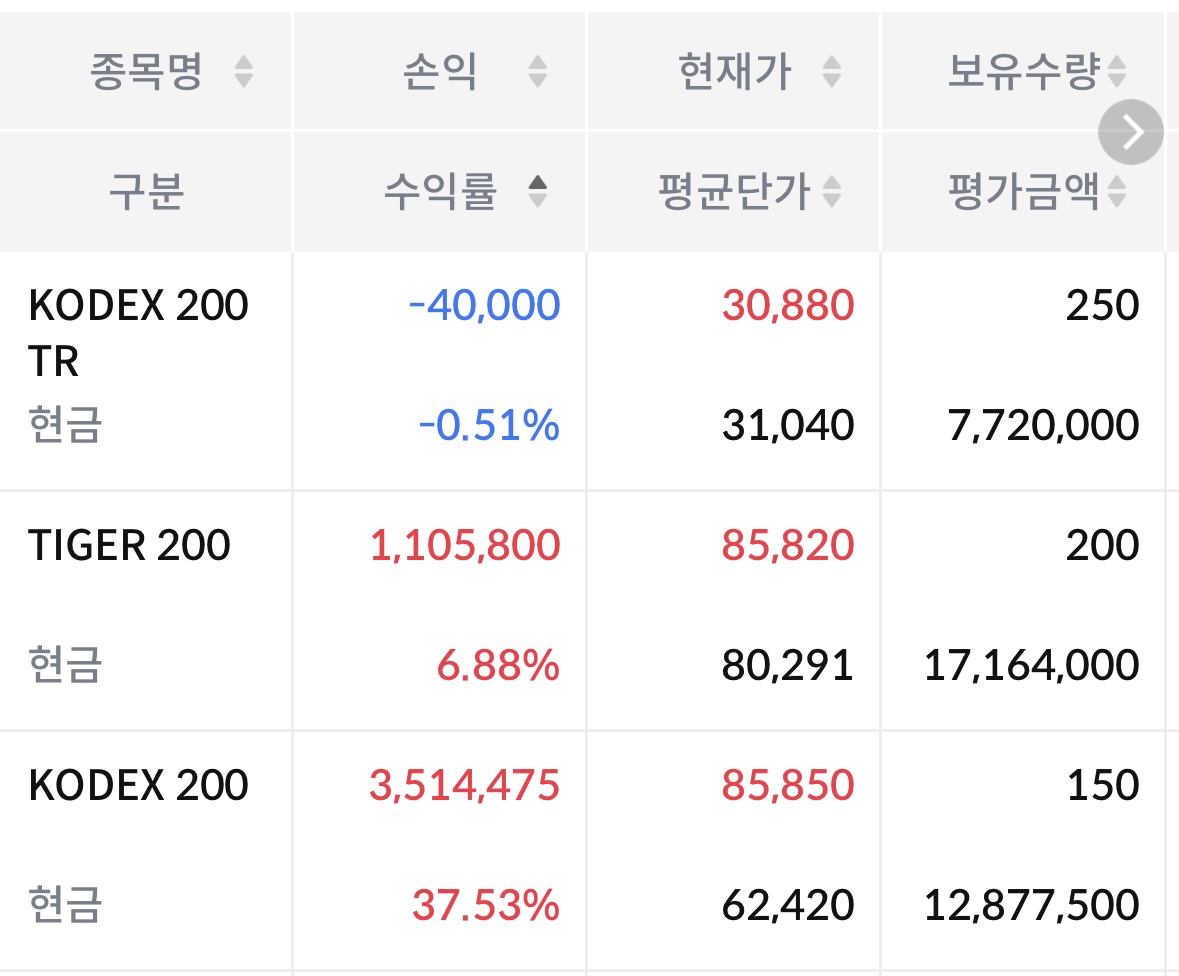This screenshot has height=976, width=1179.
Task: Click TIGER 200 profit value 1,105,800
Action: [x=465, y=546]
